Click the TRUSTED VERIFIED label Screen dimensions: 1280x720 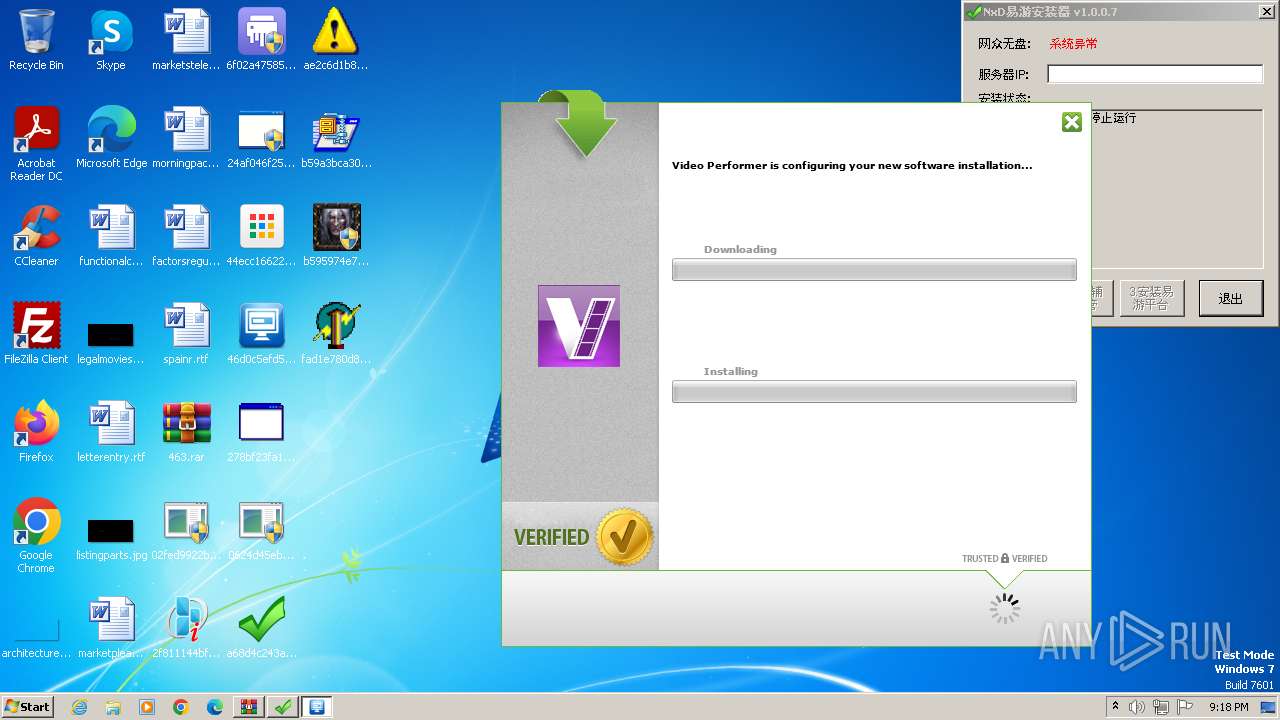(1005, 559)
